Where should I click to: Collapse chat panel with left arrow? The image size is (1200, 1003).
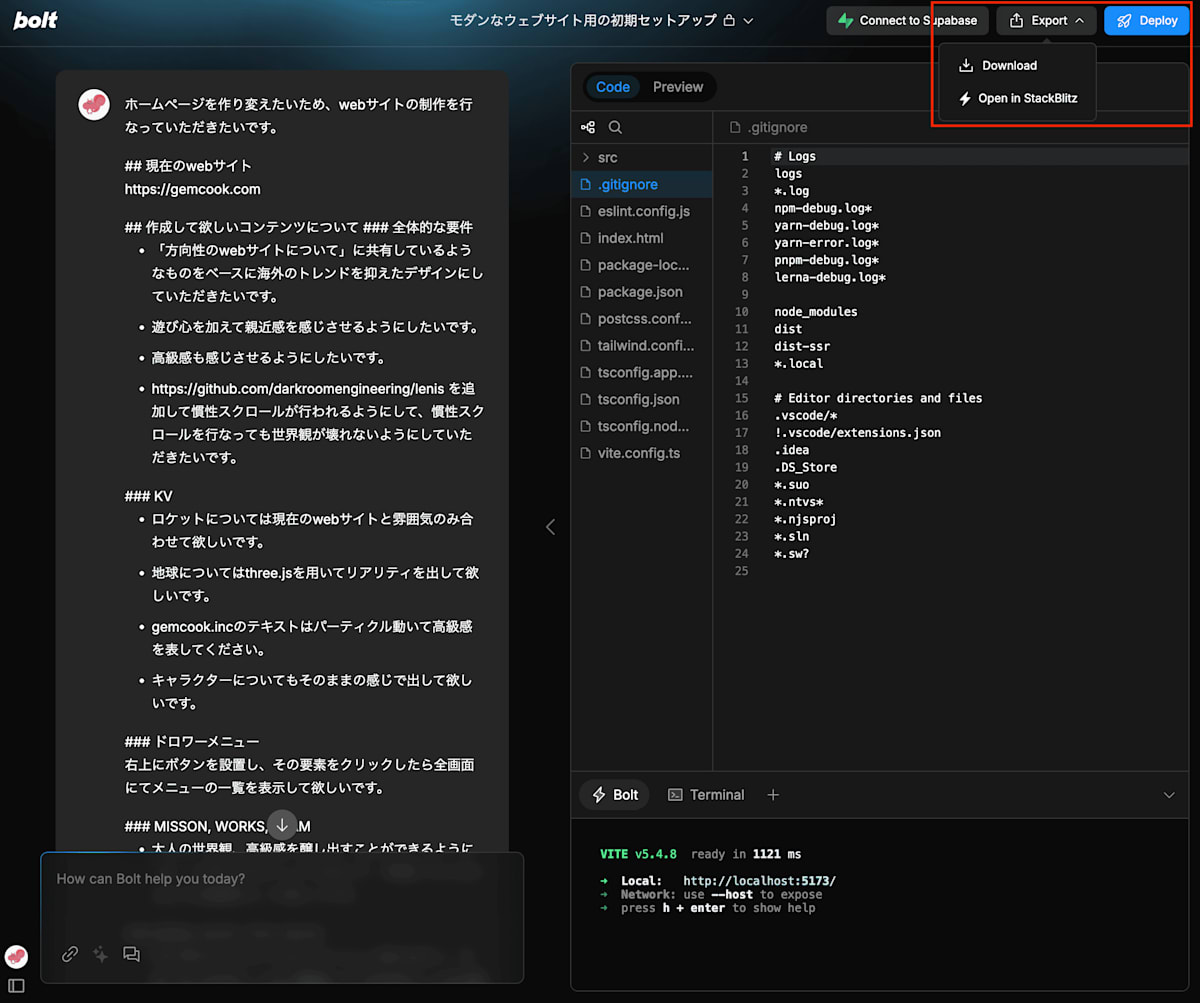[549, 527]
